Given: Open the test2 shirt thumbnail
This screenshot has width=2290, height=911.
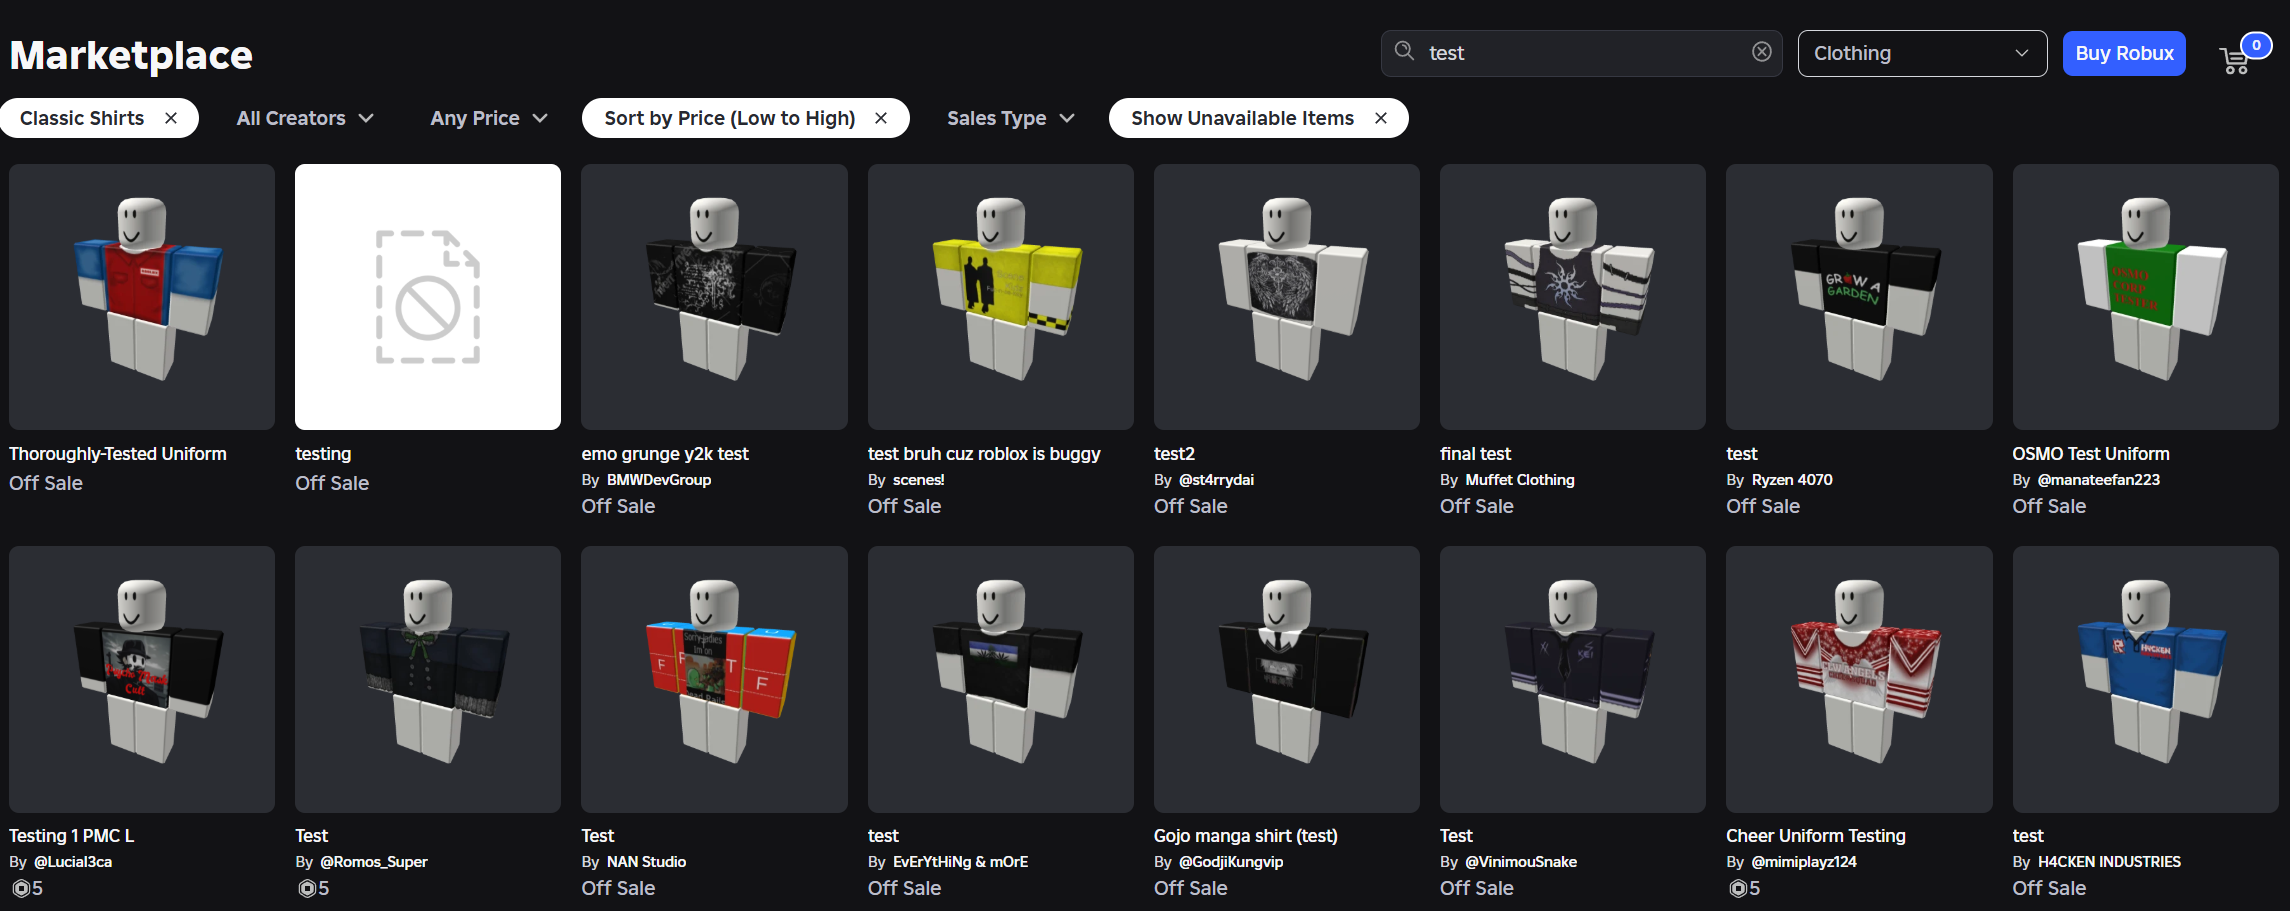Looking at the screenshot, I should coord(1287,297).
